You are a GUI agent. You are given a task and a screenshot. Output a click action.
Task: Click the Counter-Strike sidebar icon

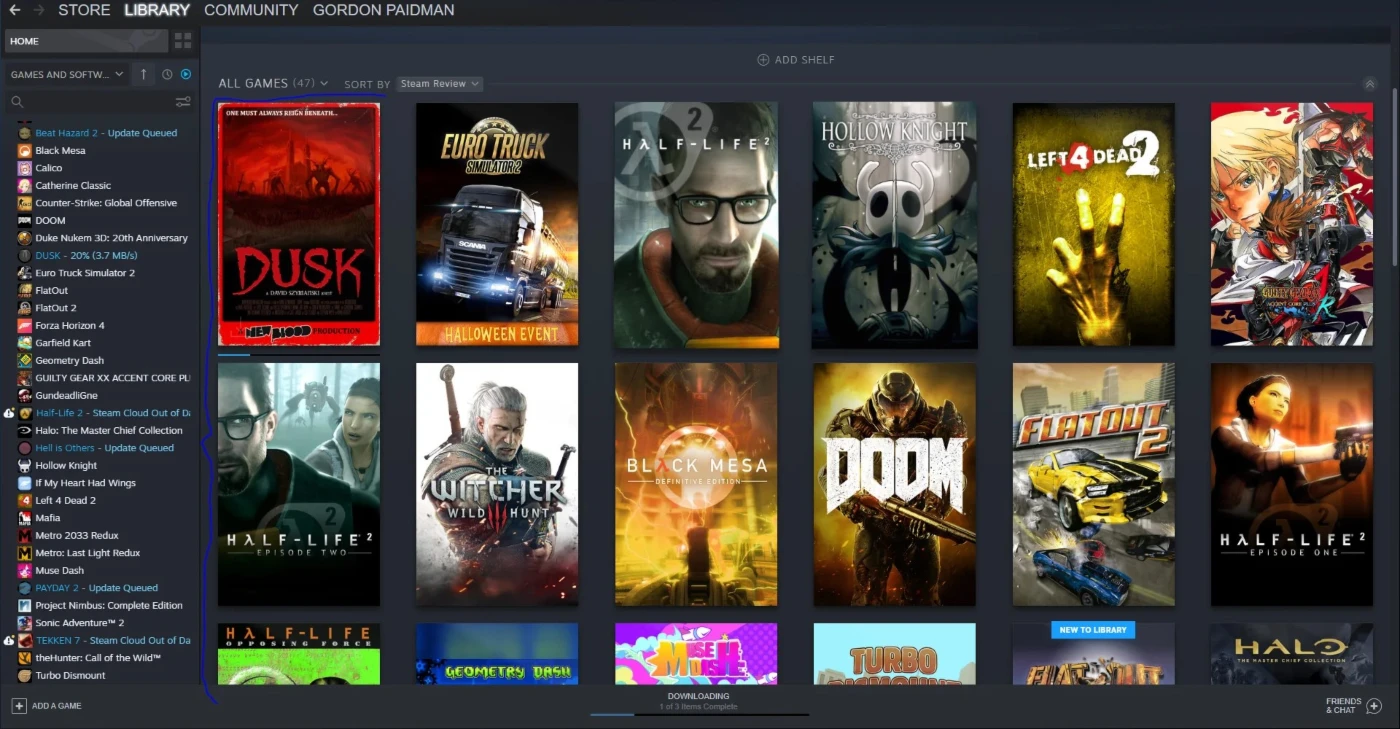(24, 203)
